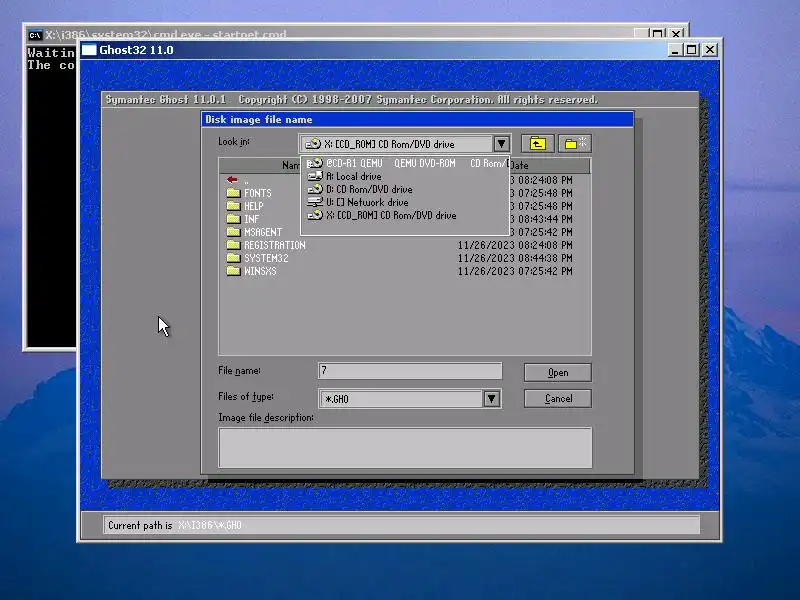Screen dimensions: 800x600
Task: Click the REGISTRATION folder icon
Action: click(x=233, y=245)
